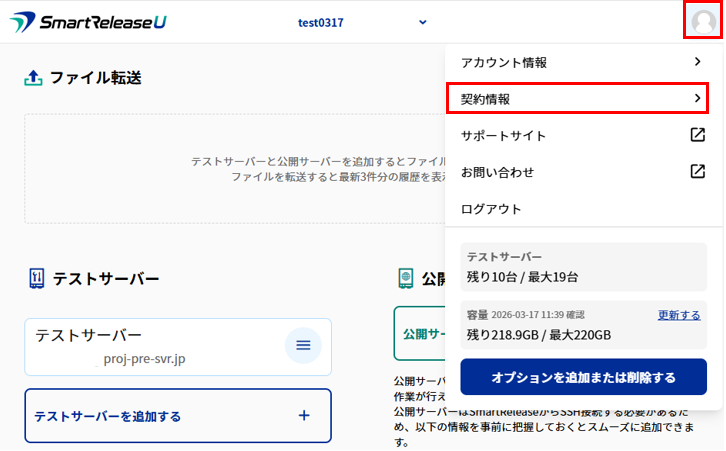
Task: Click the user avatar icon
Action: pyautogui.click(x=703, y=21)
